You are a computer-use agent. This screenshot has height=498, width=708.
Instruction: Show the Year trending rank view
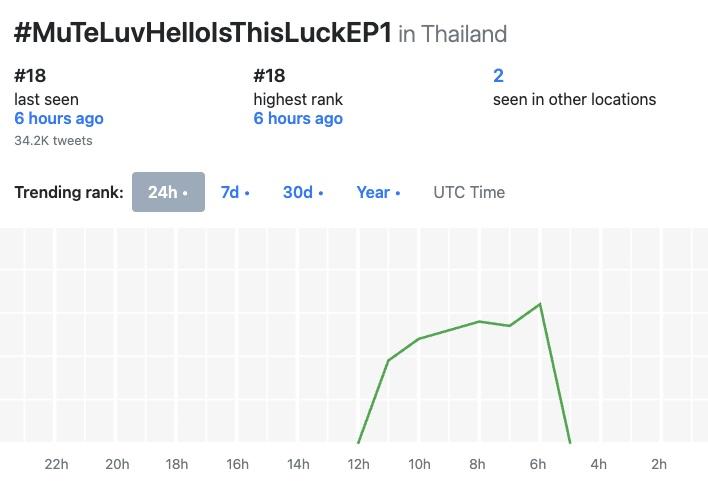tap(378, 192)
